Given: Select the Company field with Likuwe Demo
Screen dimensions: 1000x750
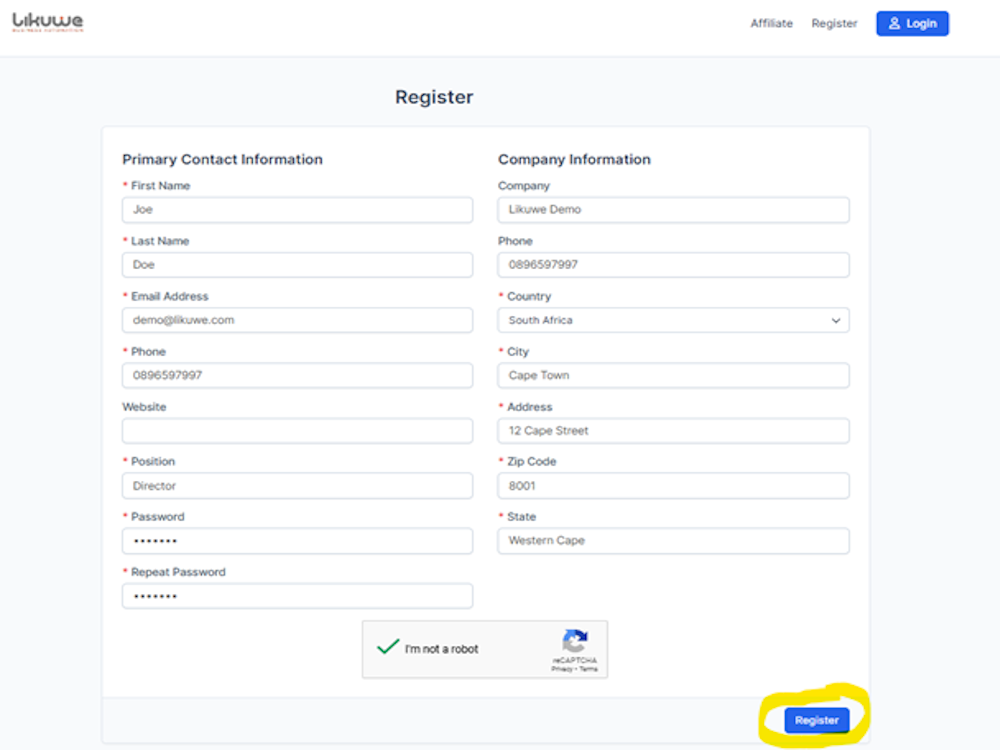Looking at the screenshot, I should [x=673, y=210].
